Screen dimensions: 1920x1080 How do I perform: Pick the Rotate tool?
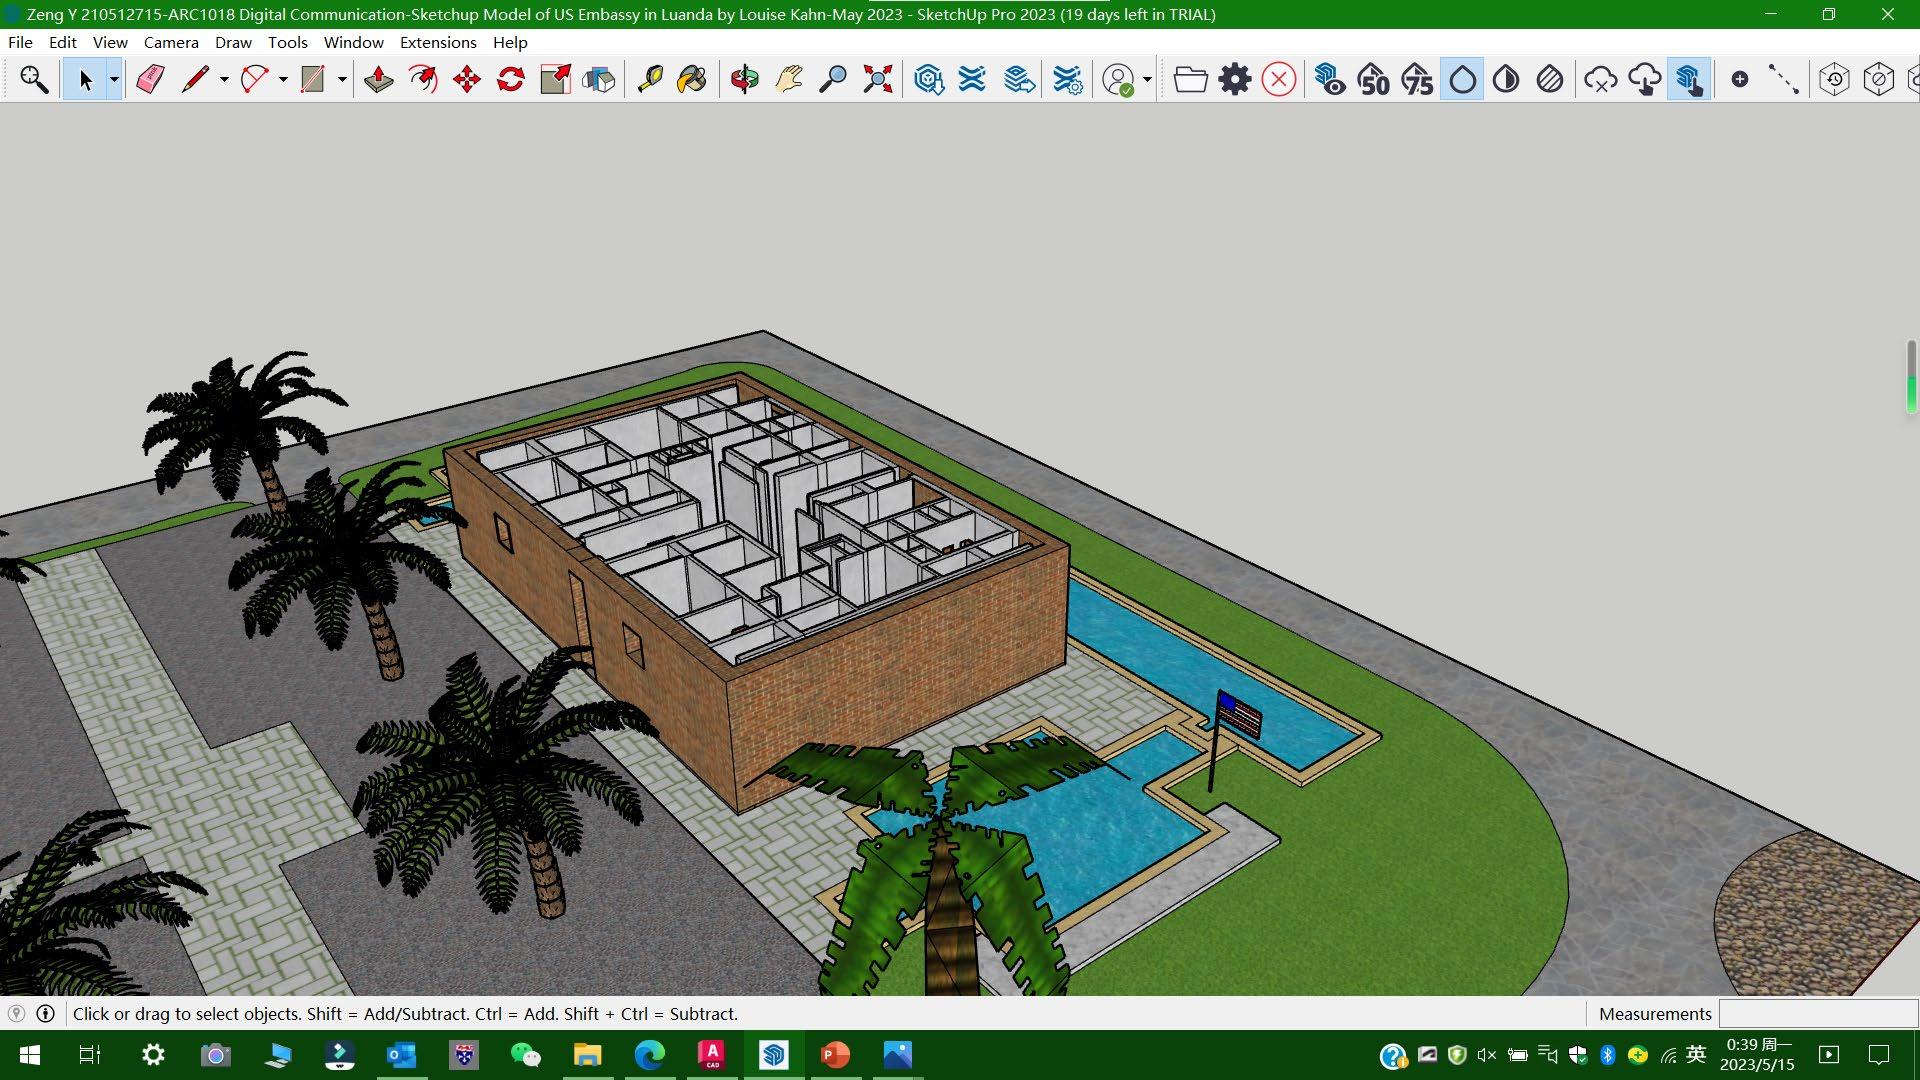pyautogui.click(x=511, y=79)
